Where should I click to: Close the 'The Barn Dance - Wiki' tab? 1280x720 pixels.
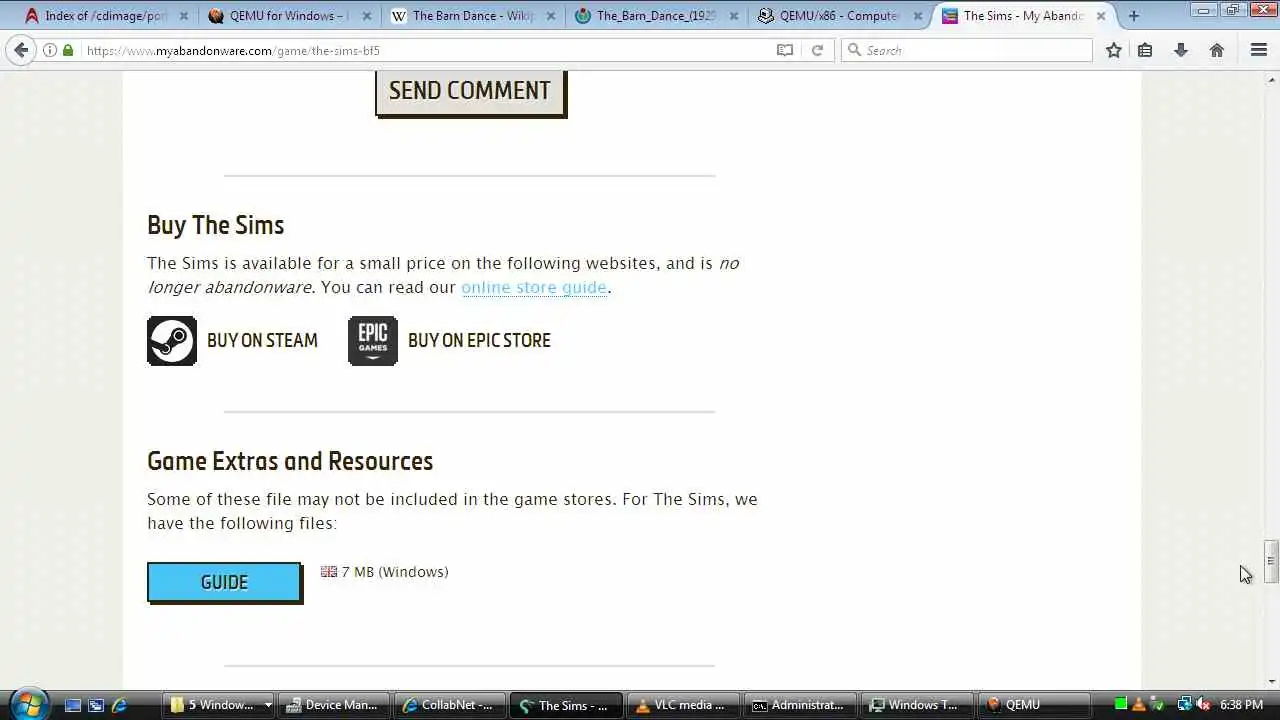(551, 16)
